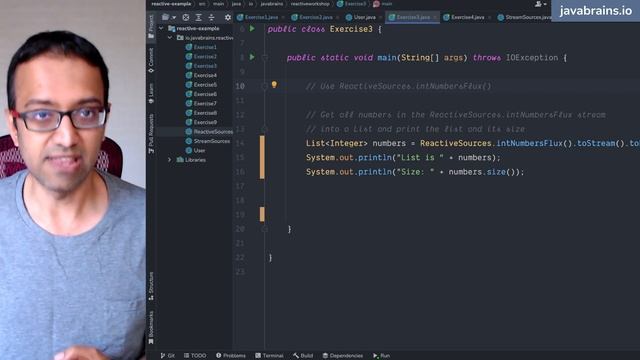
Task: Click the yellow lightbulb quick-fix
Action: pyautogui.click(x=274, y=85)
